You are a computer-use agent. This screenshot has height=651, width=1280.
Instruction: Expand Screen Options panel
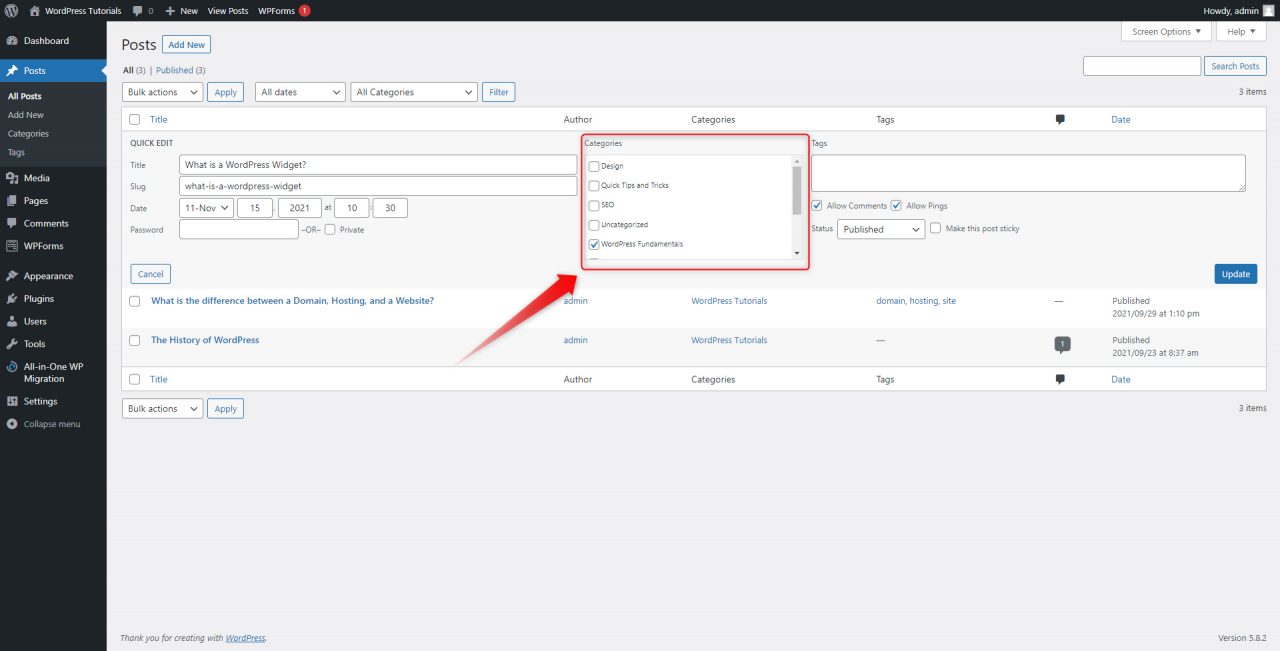[1167, 32]
